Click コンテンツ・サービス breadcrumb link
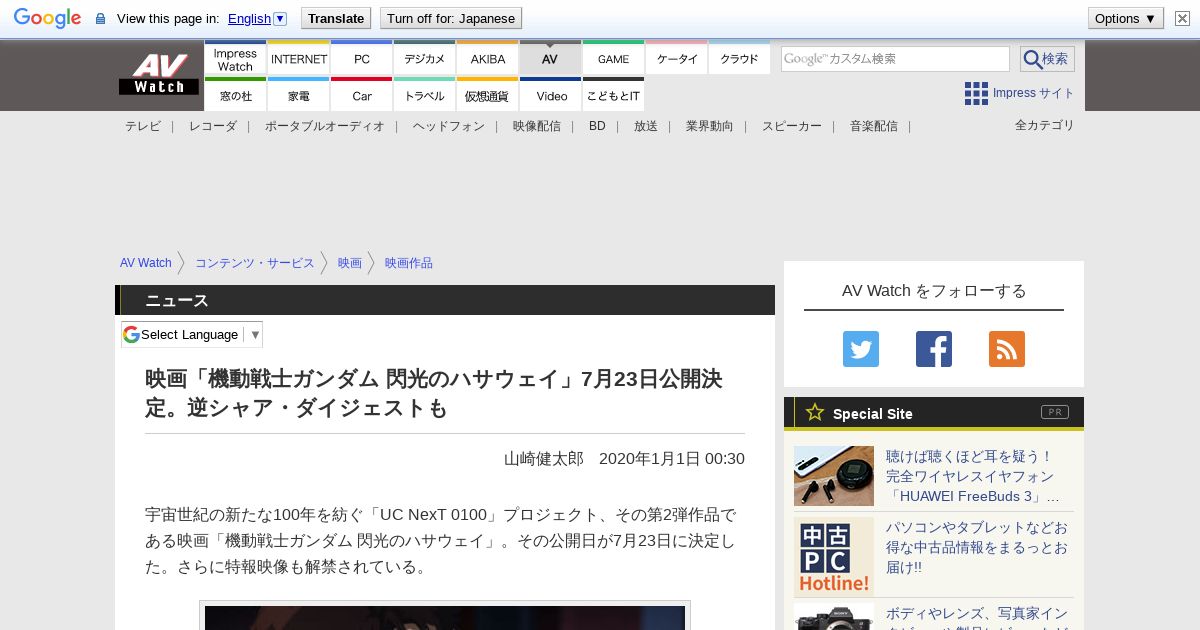 coord(255,263)
